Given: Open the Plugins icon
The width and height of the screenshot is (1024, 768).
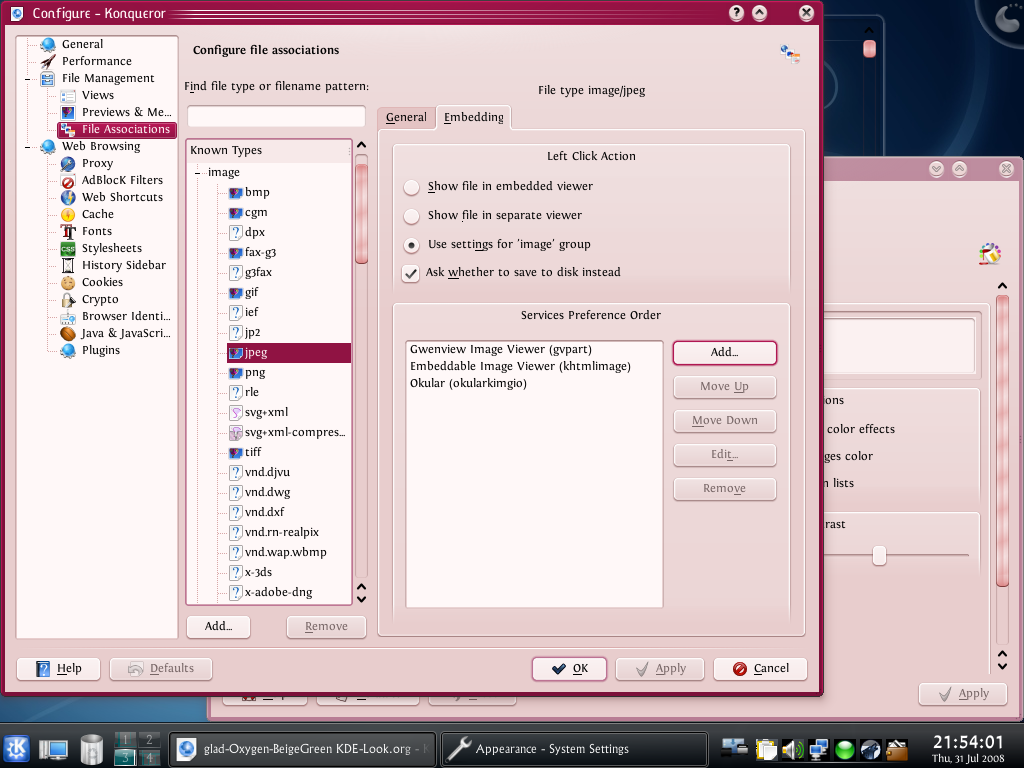Looking at the screenshot, I should [68, 350].
